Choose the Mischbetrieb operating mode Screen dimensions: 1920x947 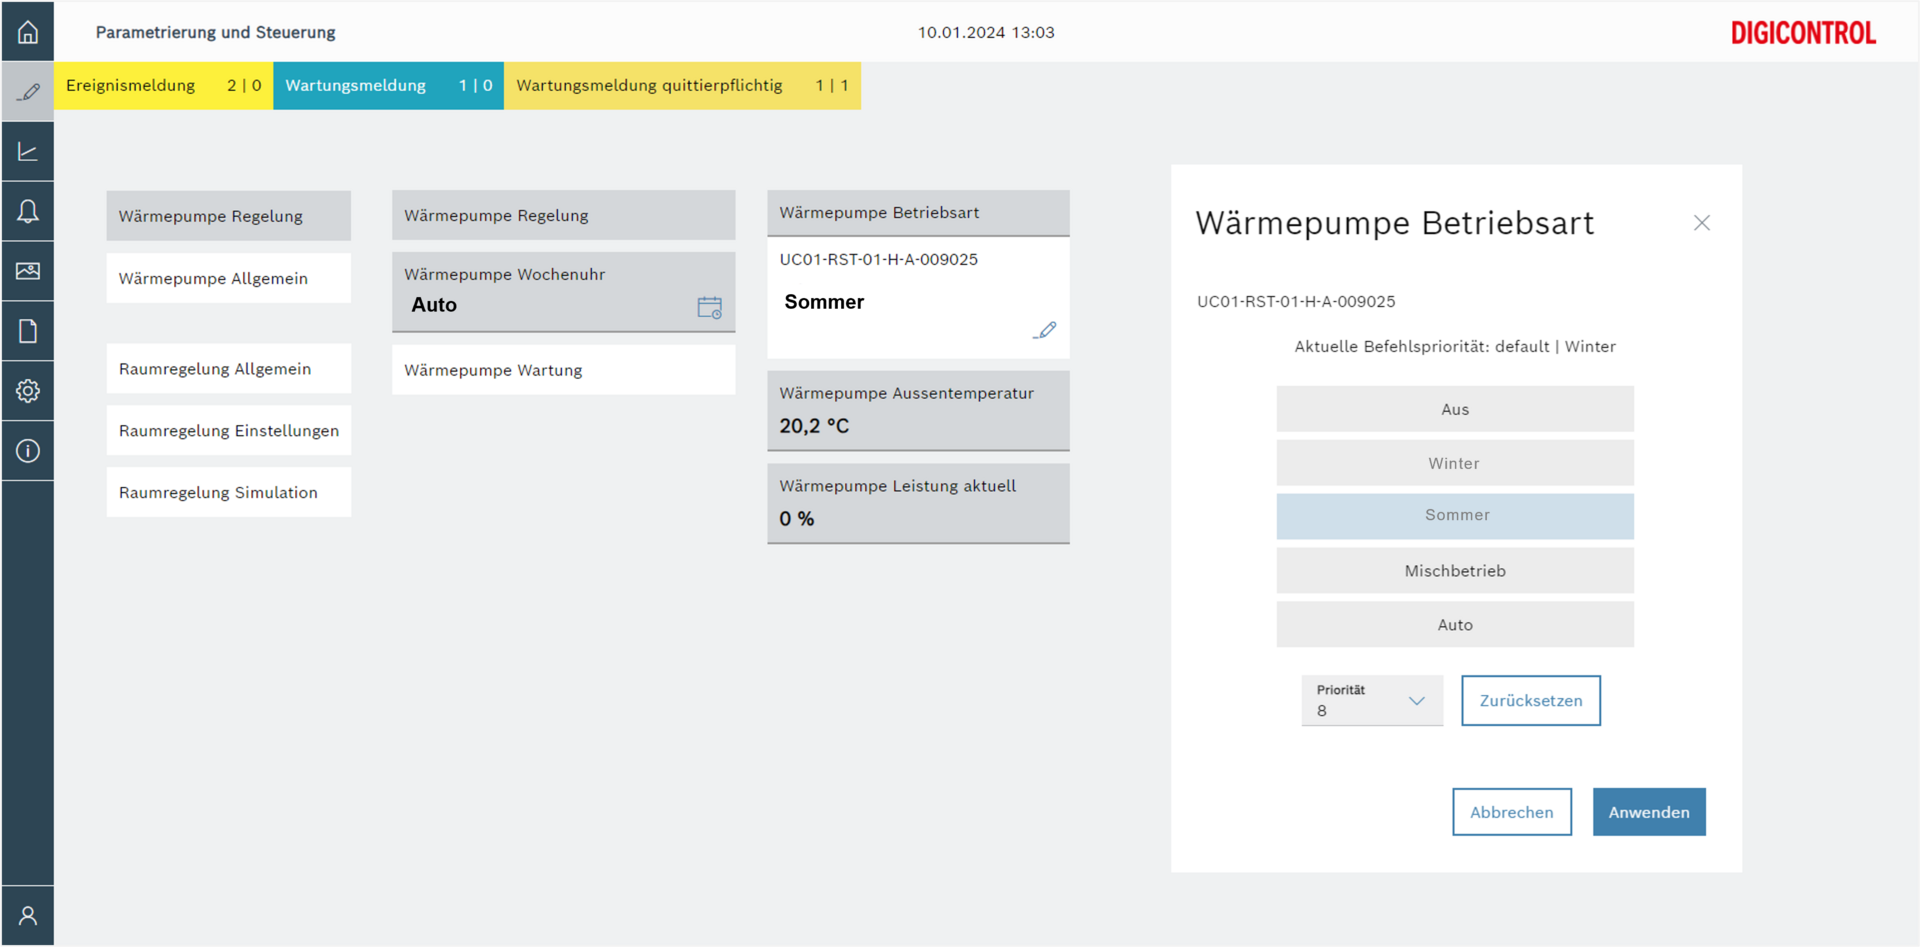[1454, 571]
